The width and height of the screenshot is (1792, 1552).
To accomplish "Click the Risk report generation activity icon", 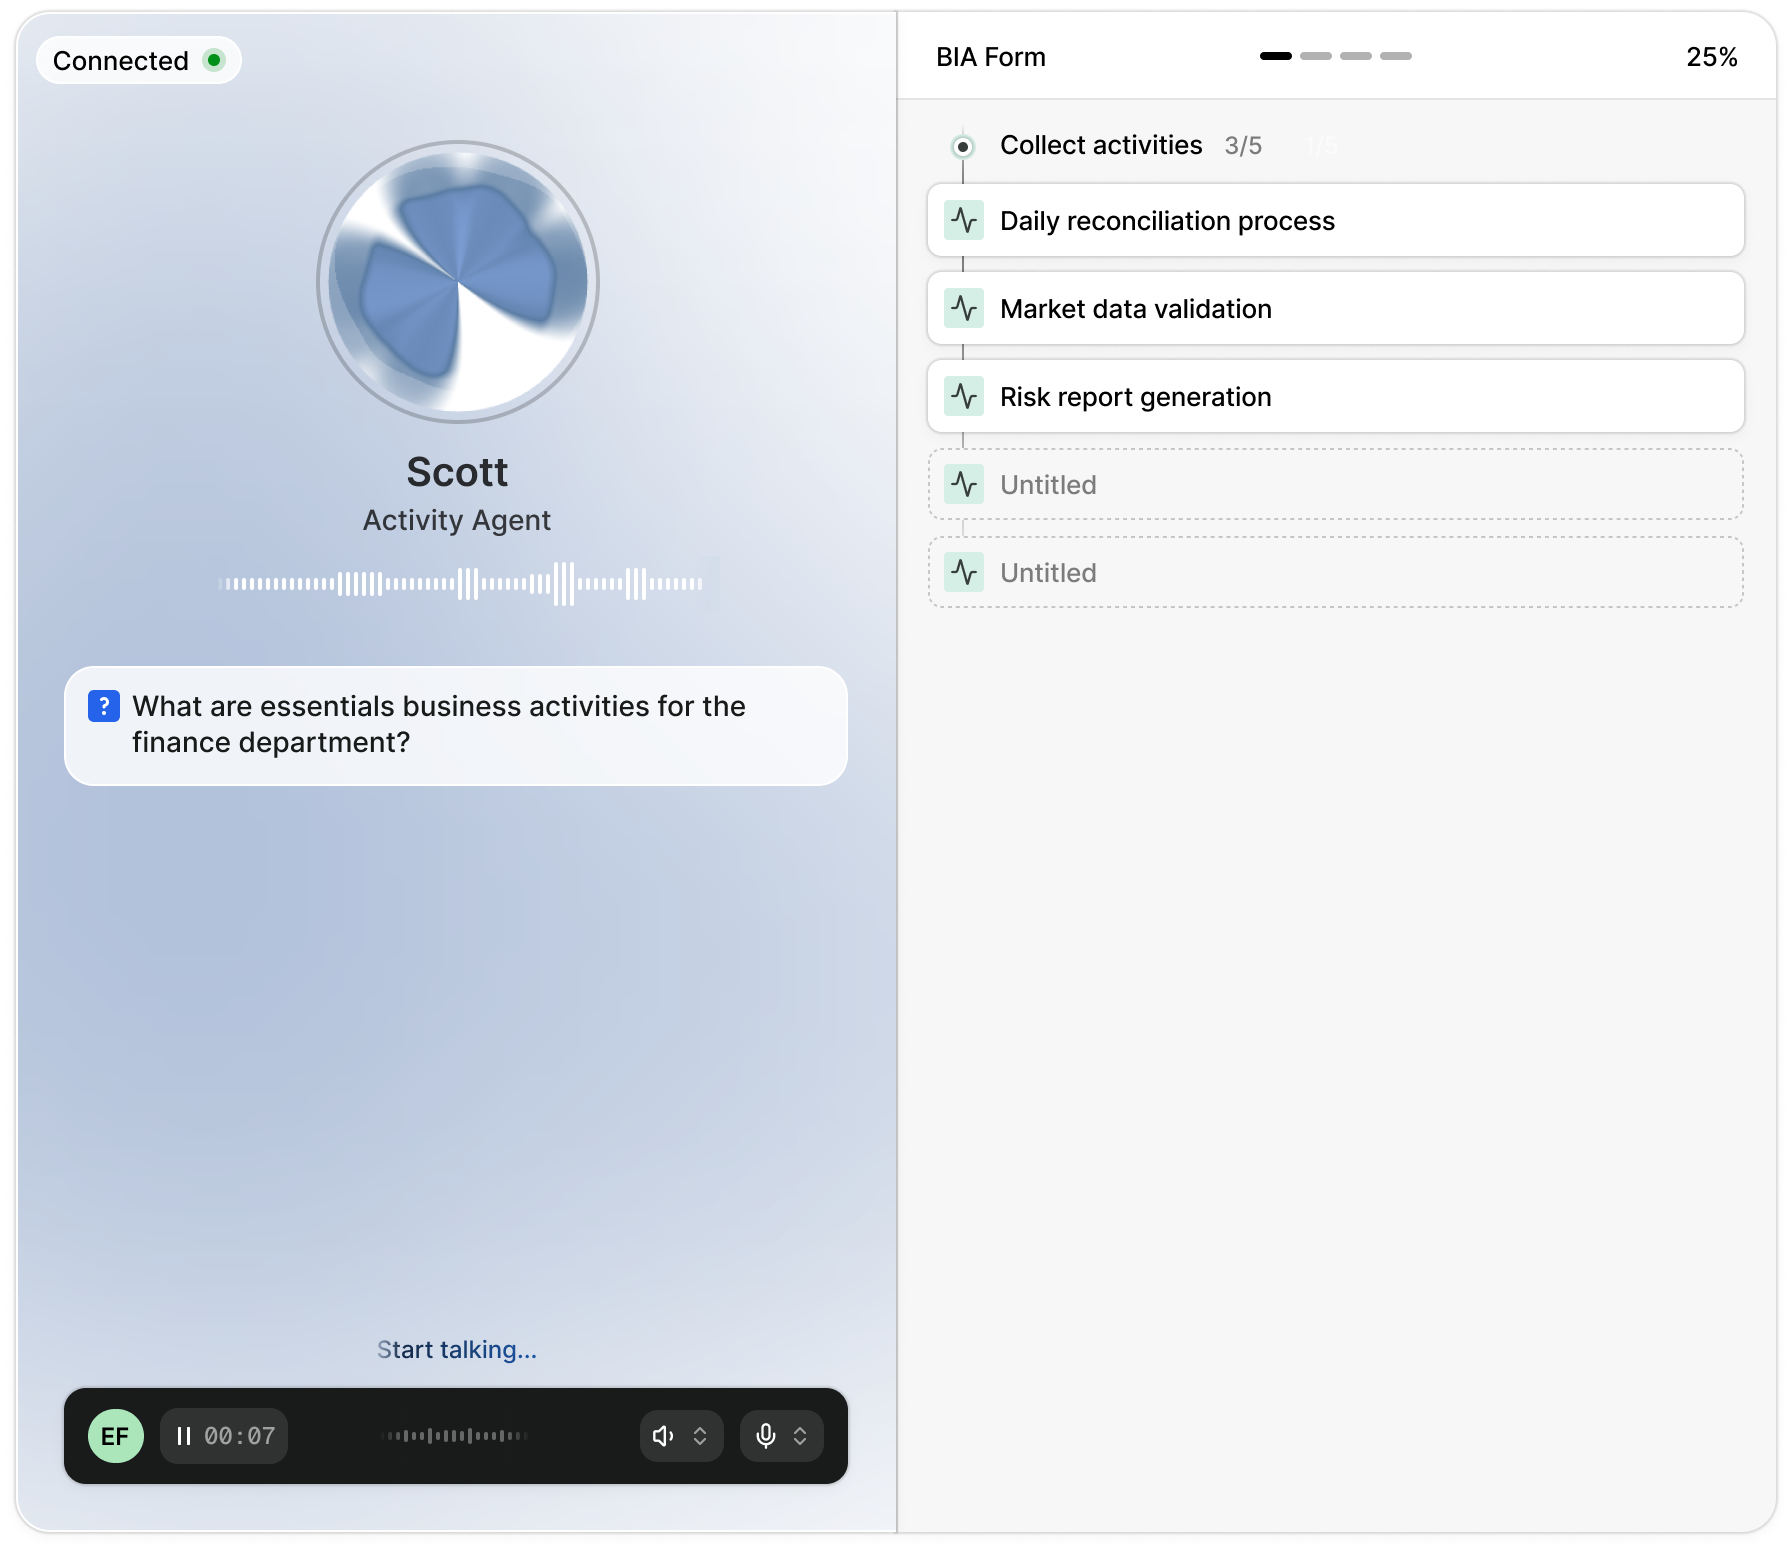I will coord(965,396).
